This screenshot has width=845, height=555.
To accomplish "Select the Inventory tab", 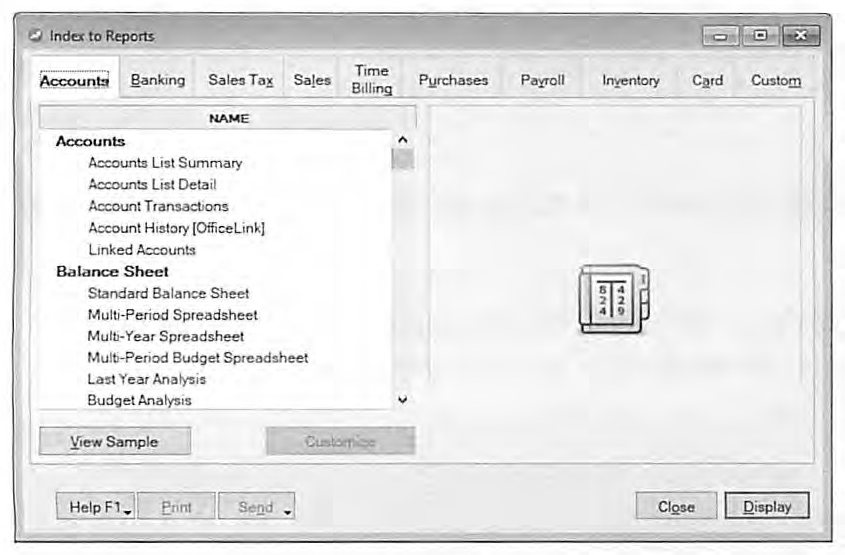I will coord(631,80).
